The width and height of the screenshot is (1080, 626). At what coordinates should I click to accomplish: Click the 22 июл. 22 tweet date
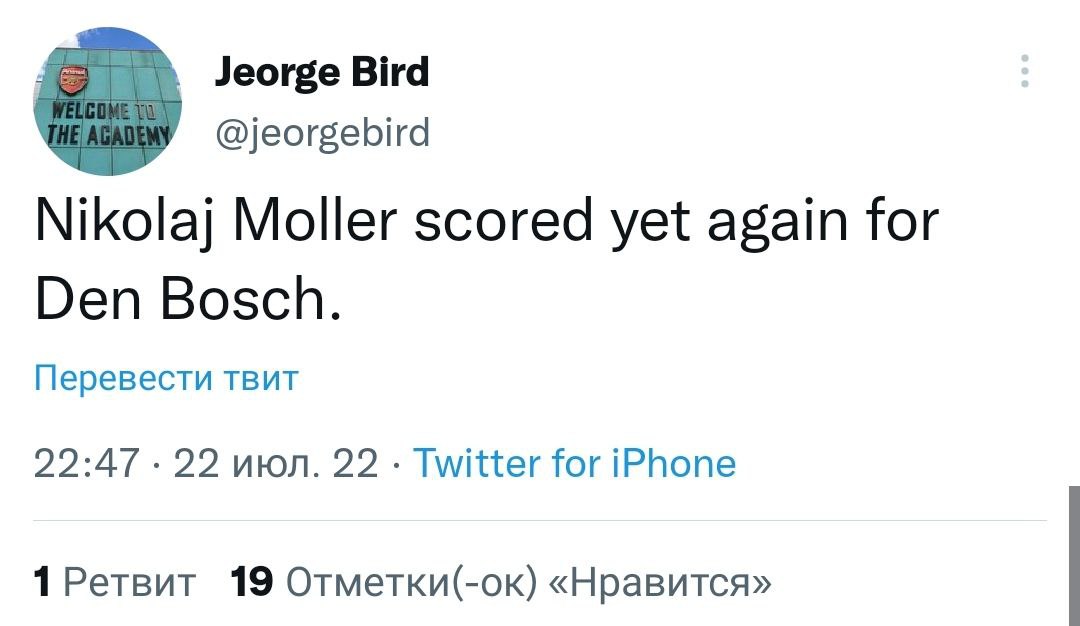(x=276, y=464)
